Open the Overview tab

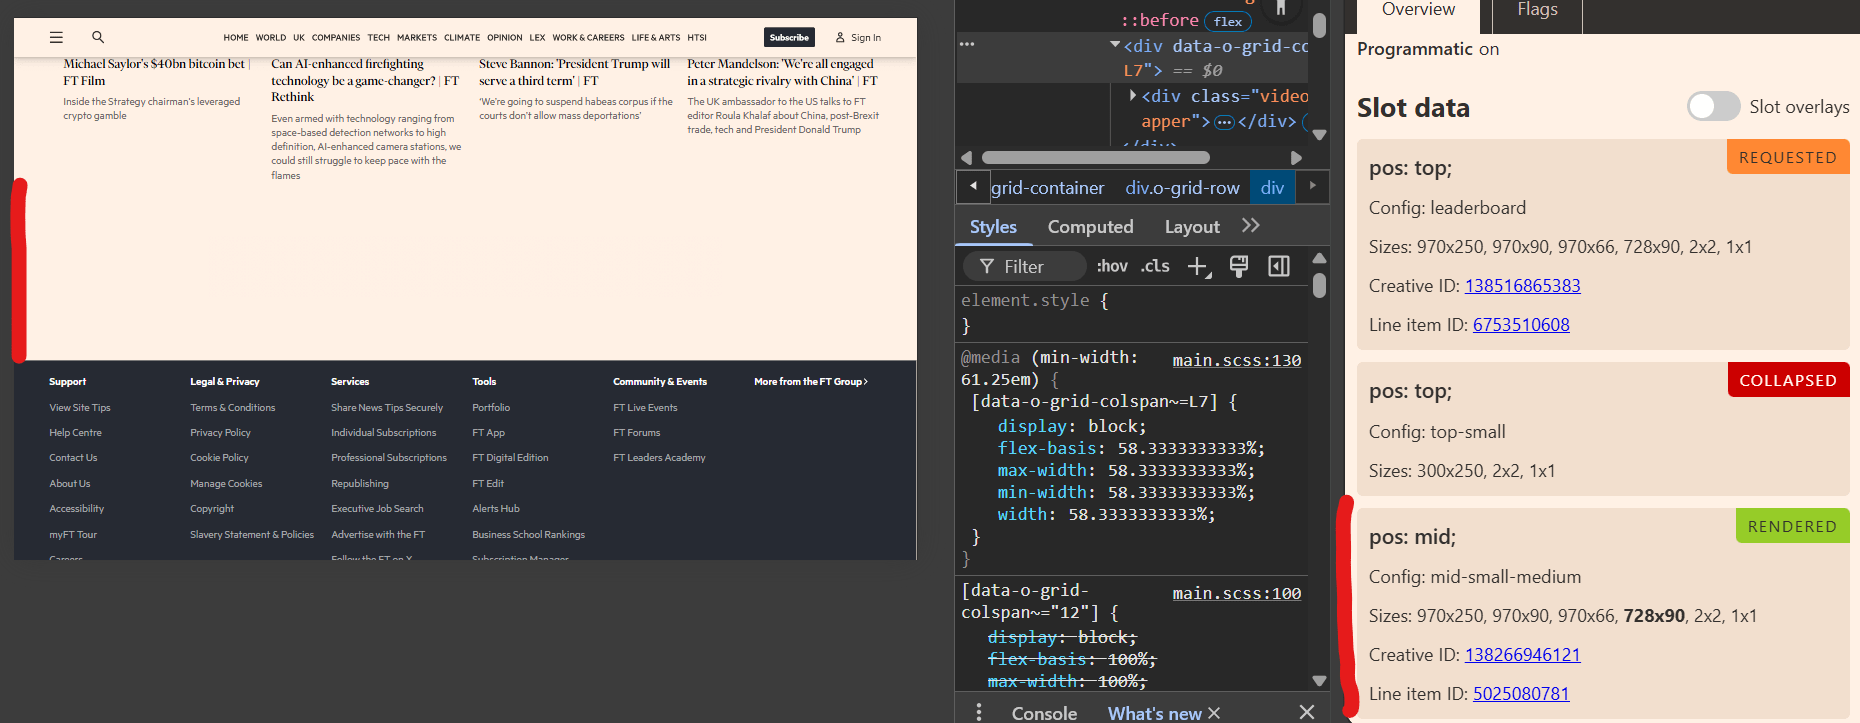click(x=1418, y=10)
